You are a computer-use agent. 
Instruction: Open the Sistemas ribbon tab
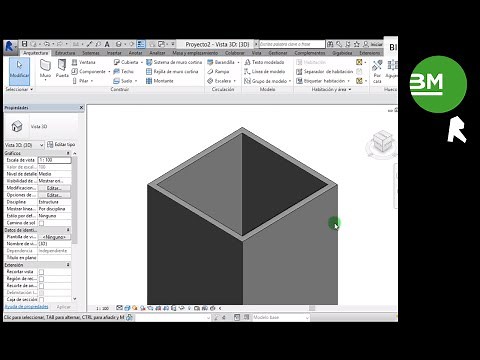pos(90,53)
